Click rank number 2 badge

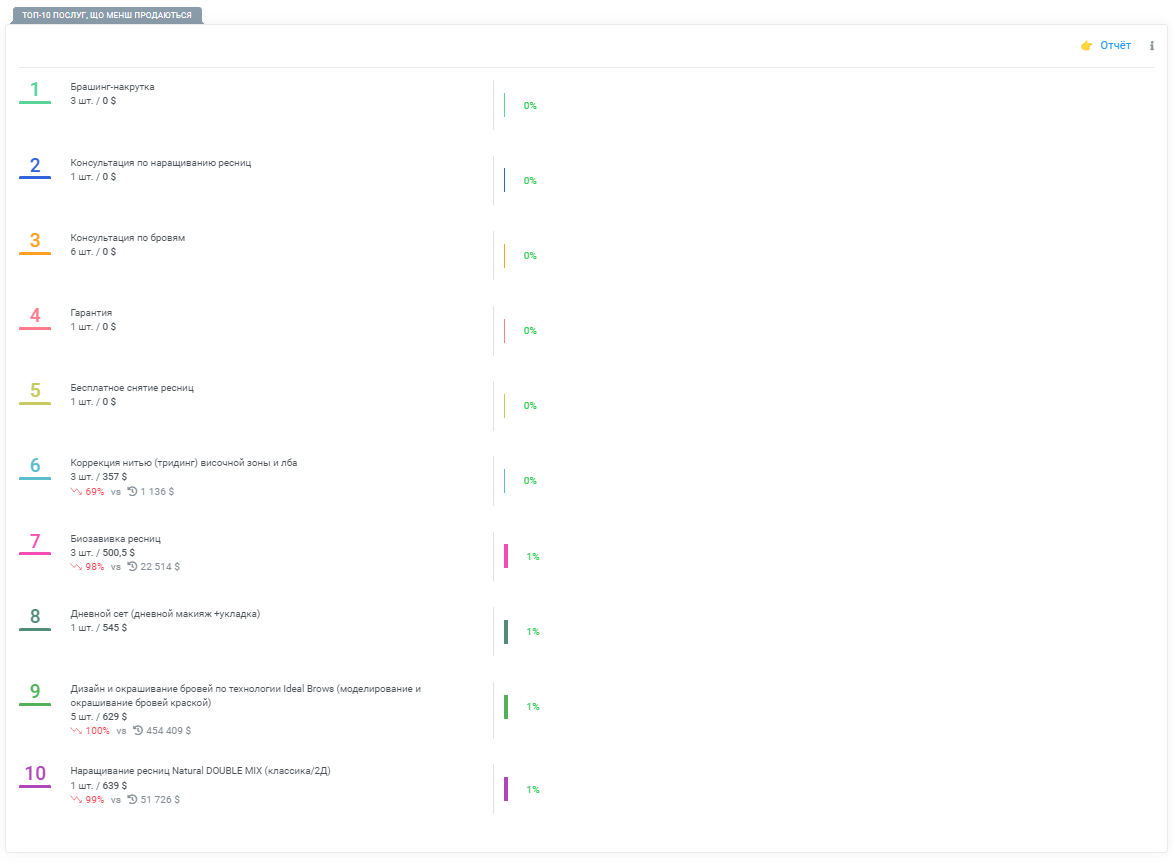click(34, 166)
